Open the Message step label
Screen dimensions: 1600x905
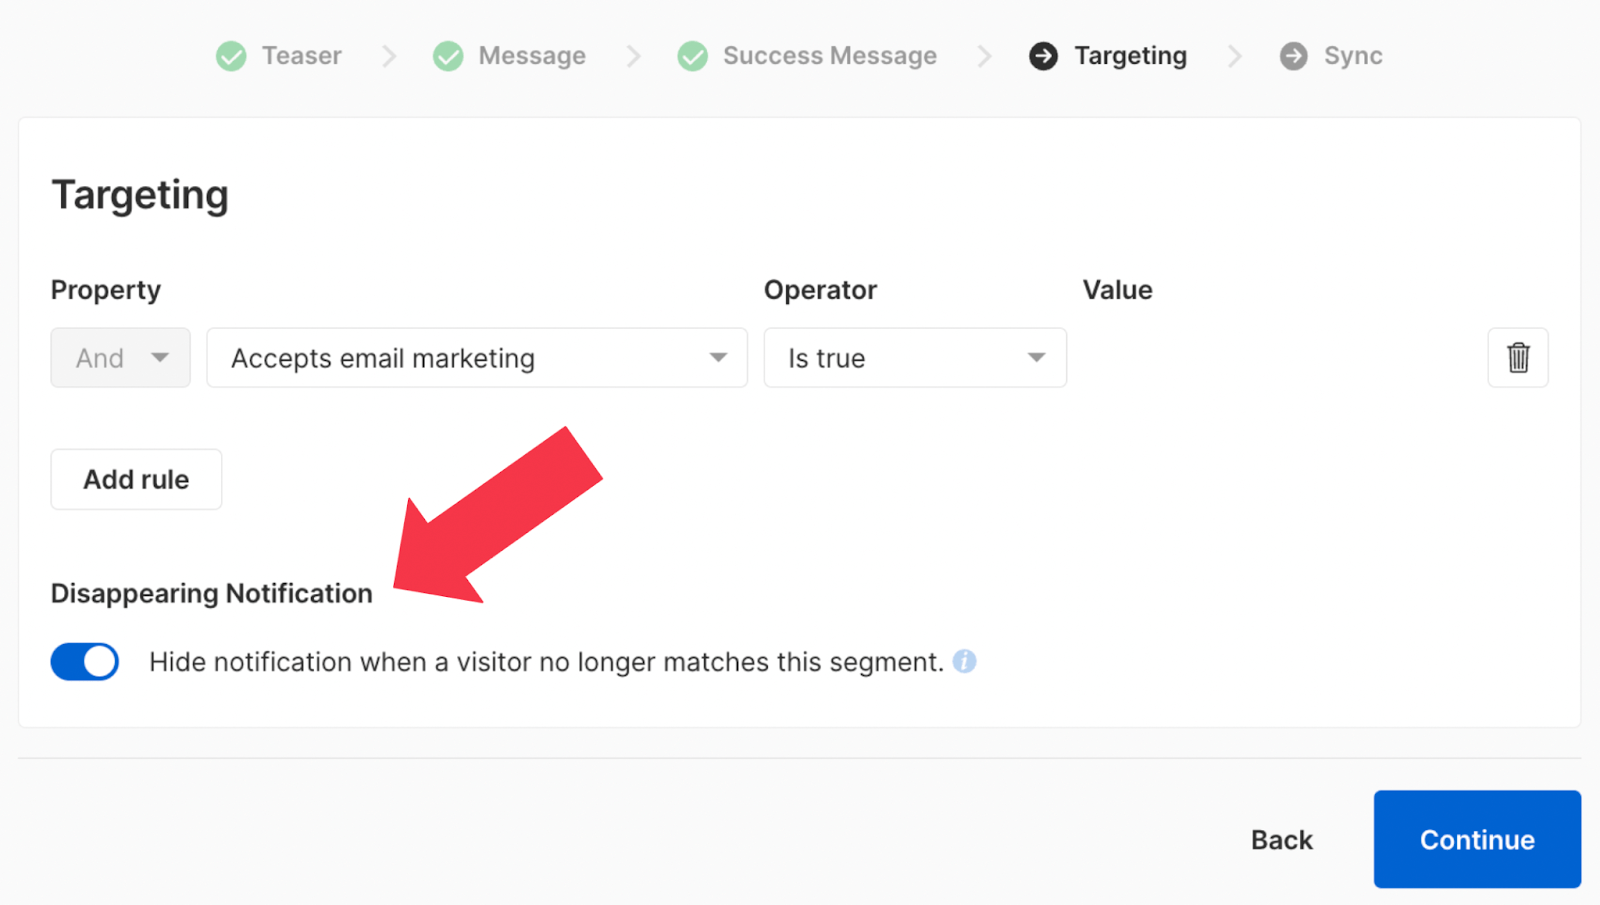point(532,56)
